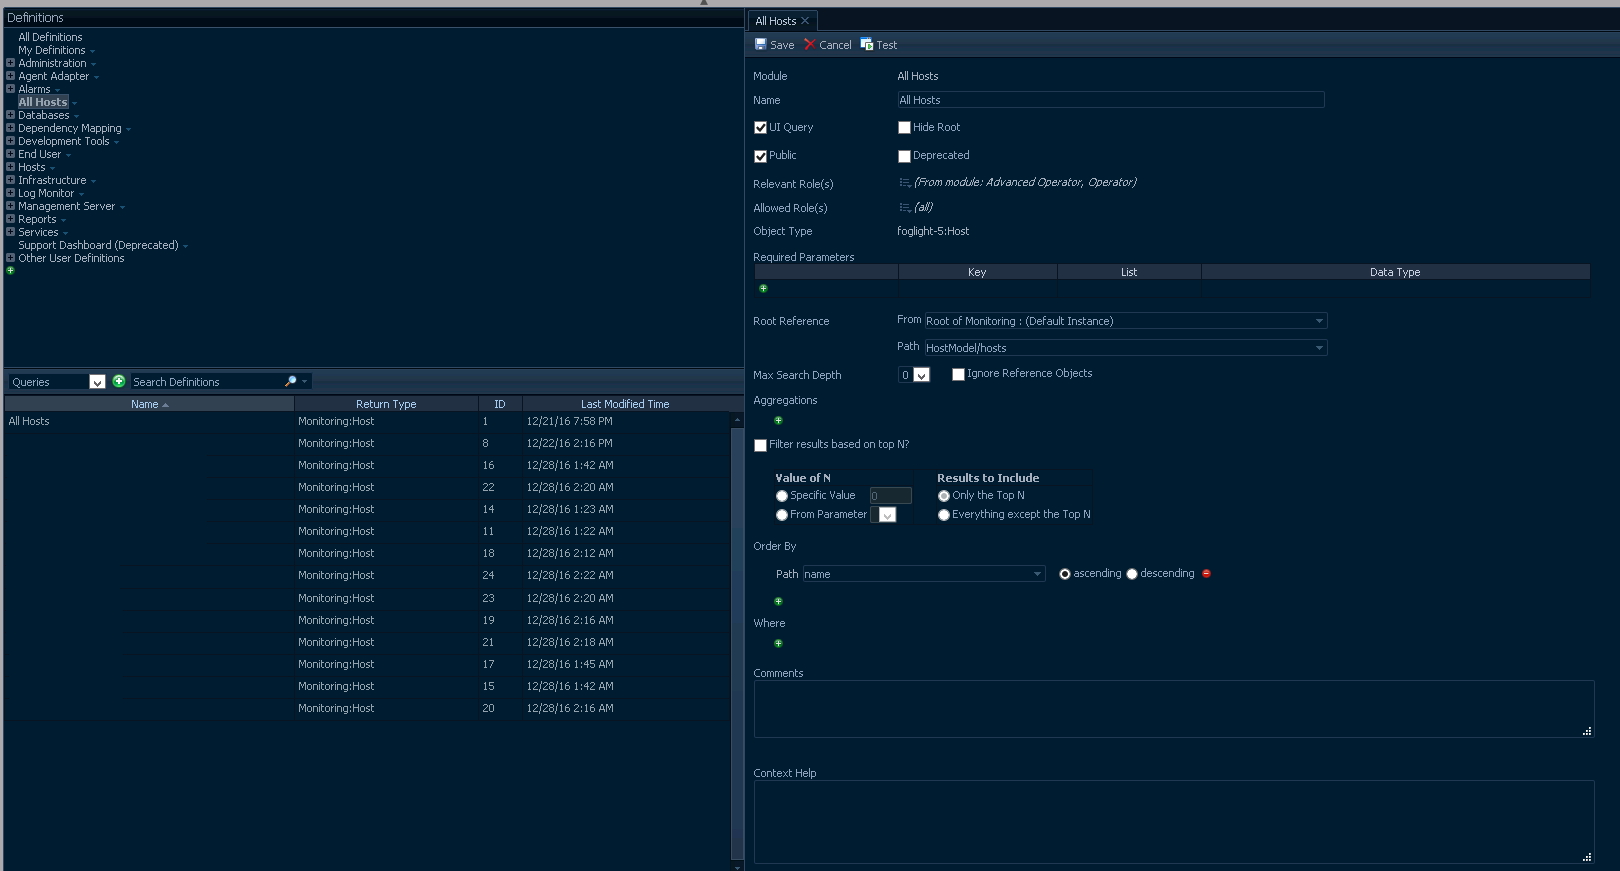Check Ignore Reference Objects
This screenshot has height=871, width=1620.
[x=958, y=374]
